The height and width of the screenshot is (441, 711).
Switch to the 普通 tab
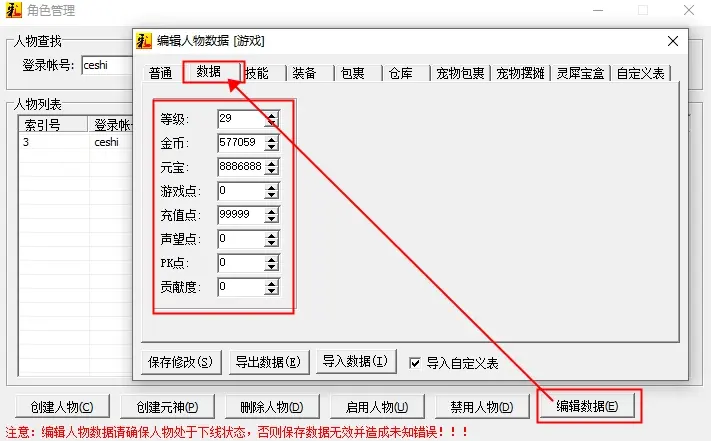coord(161,73)
